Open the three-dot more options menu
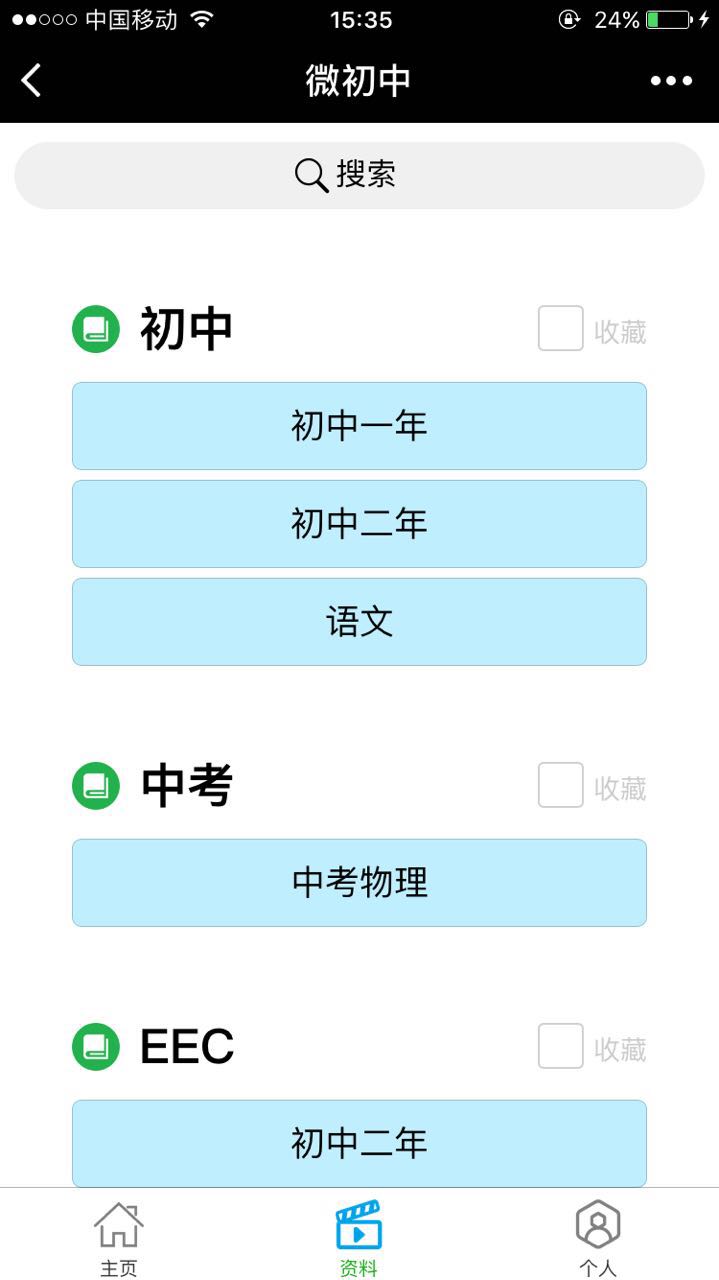 671,81
